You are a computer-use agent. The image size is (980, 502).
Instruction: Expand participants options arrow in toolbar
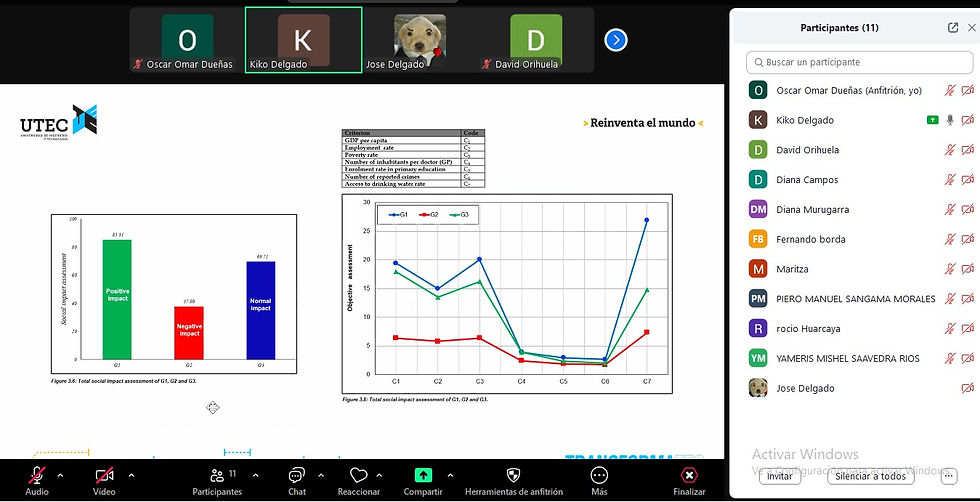[x=255, y=476]
